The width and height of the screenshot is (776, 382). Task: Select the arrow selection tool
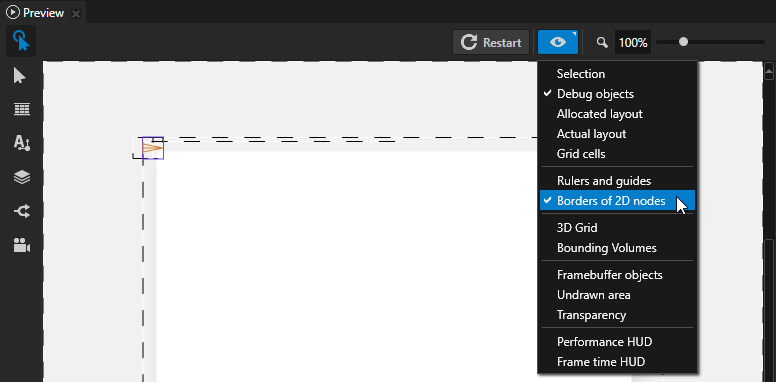point(20,76)
